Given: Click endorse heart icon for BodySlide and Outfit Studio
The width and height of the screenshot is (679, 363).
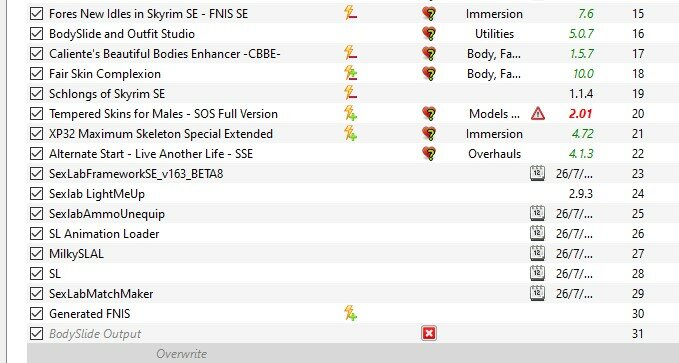Looking at the screenshot, I should [429, 34].
